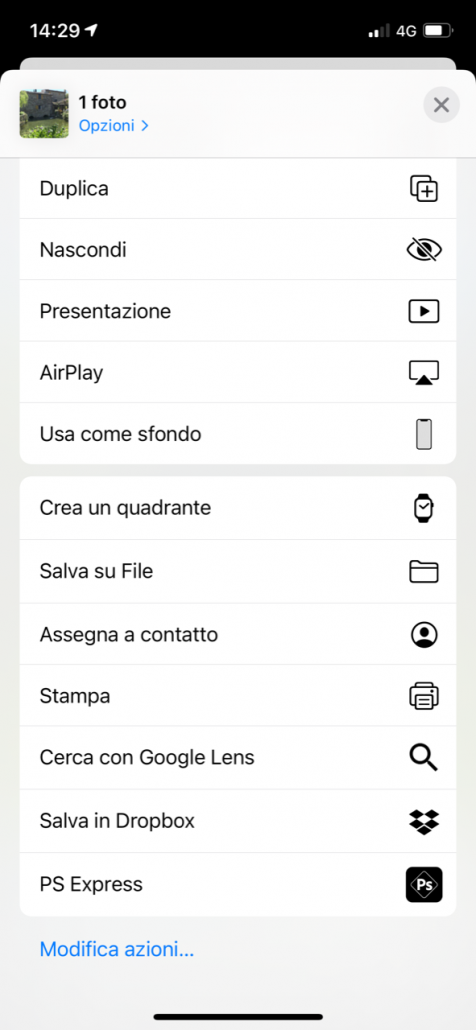This screenshot has width=476, height=1030.
Task: Tap the Presentazione play icon
Action: click(x=423, y=311)
